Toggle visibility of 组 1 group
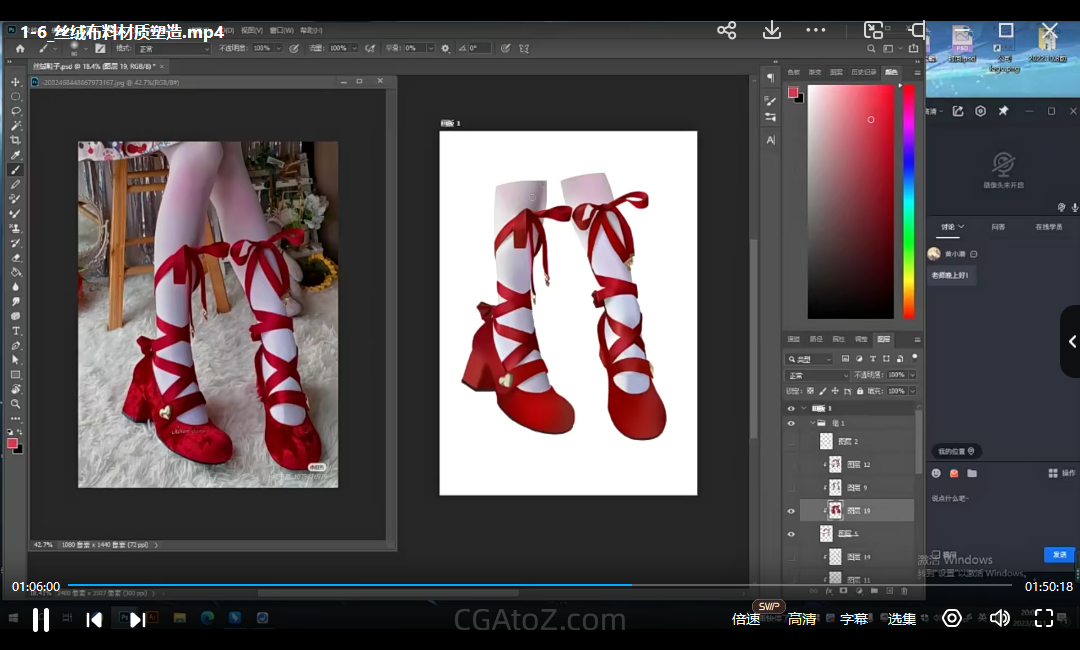This screenshot has width=1080, height=650. click(791, 424)
